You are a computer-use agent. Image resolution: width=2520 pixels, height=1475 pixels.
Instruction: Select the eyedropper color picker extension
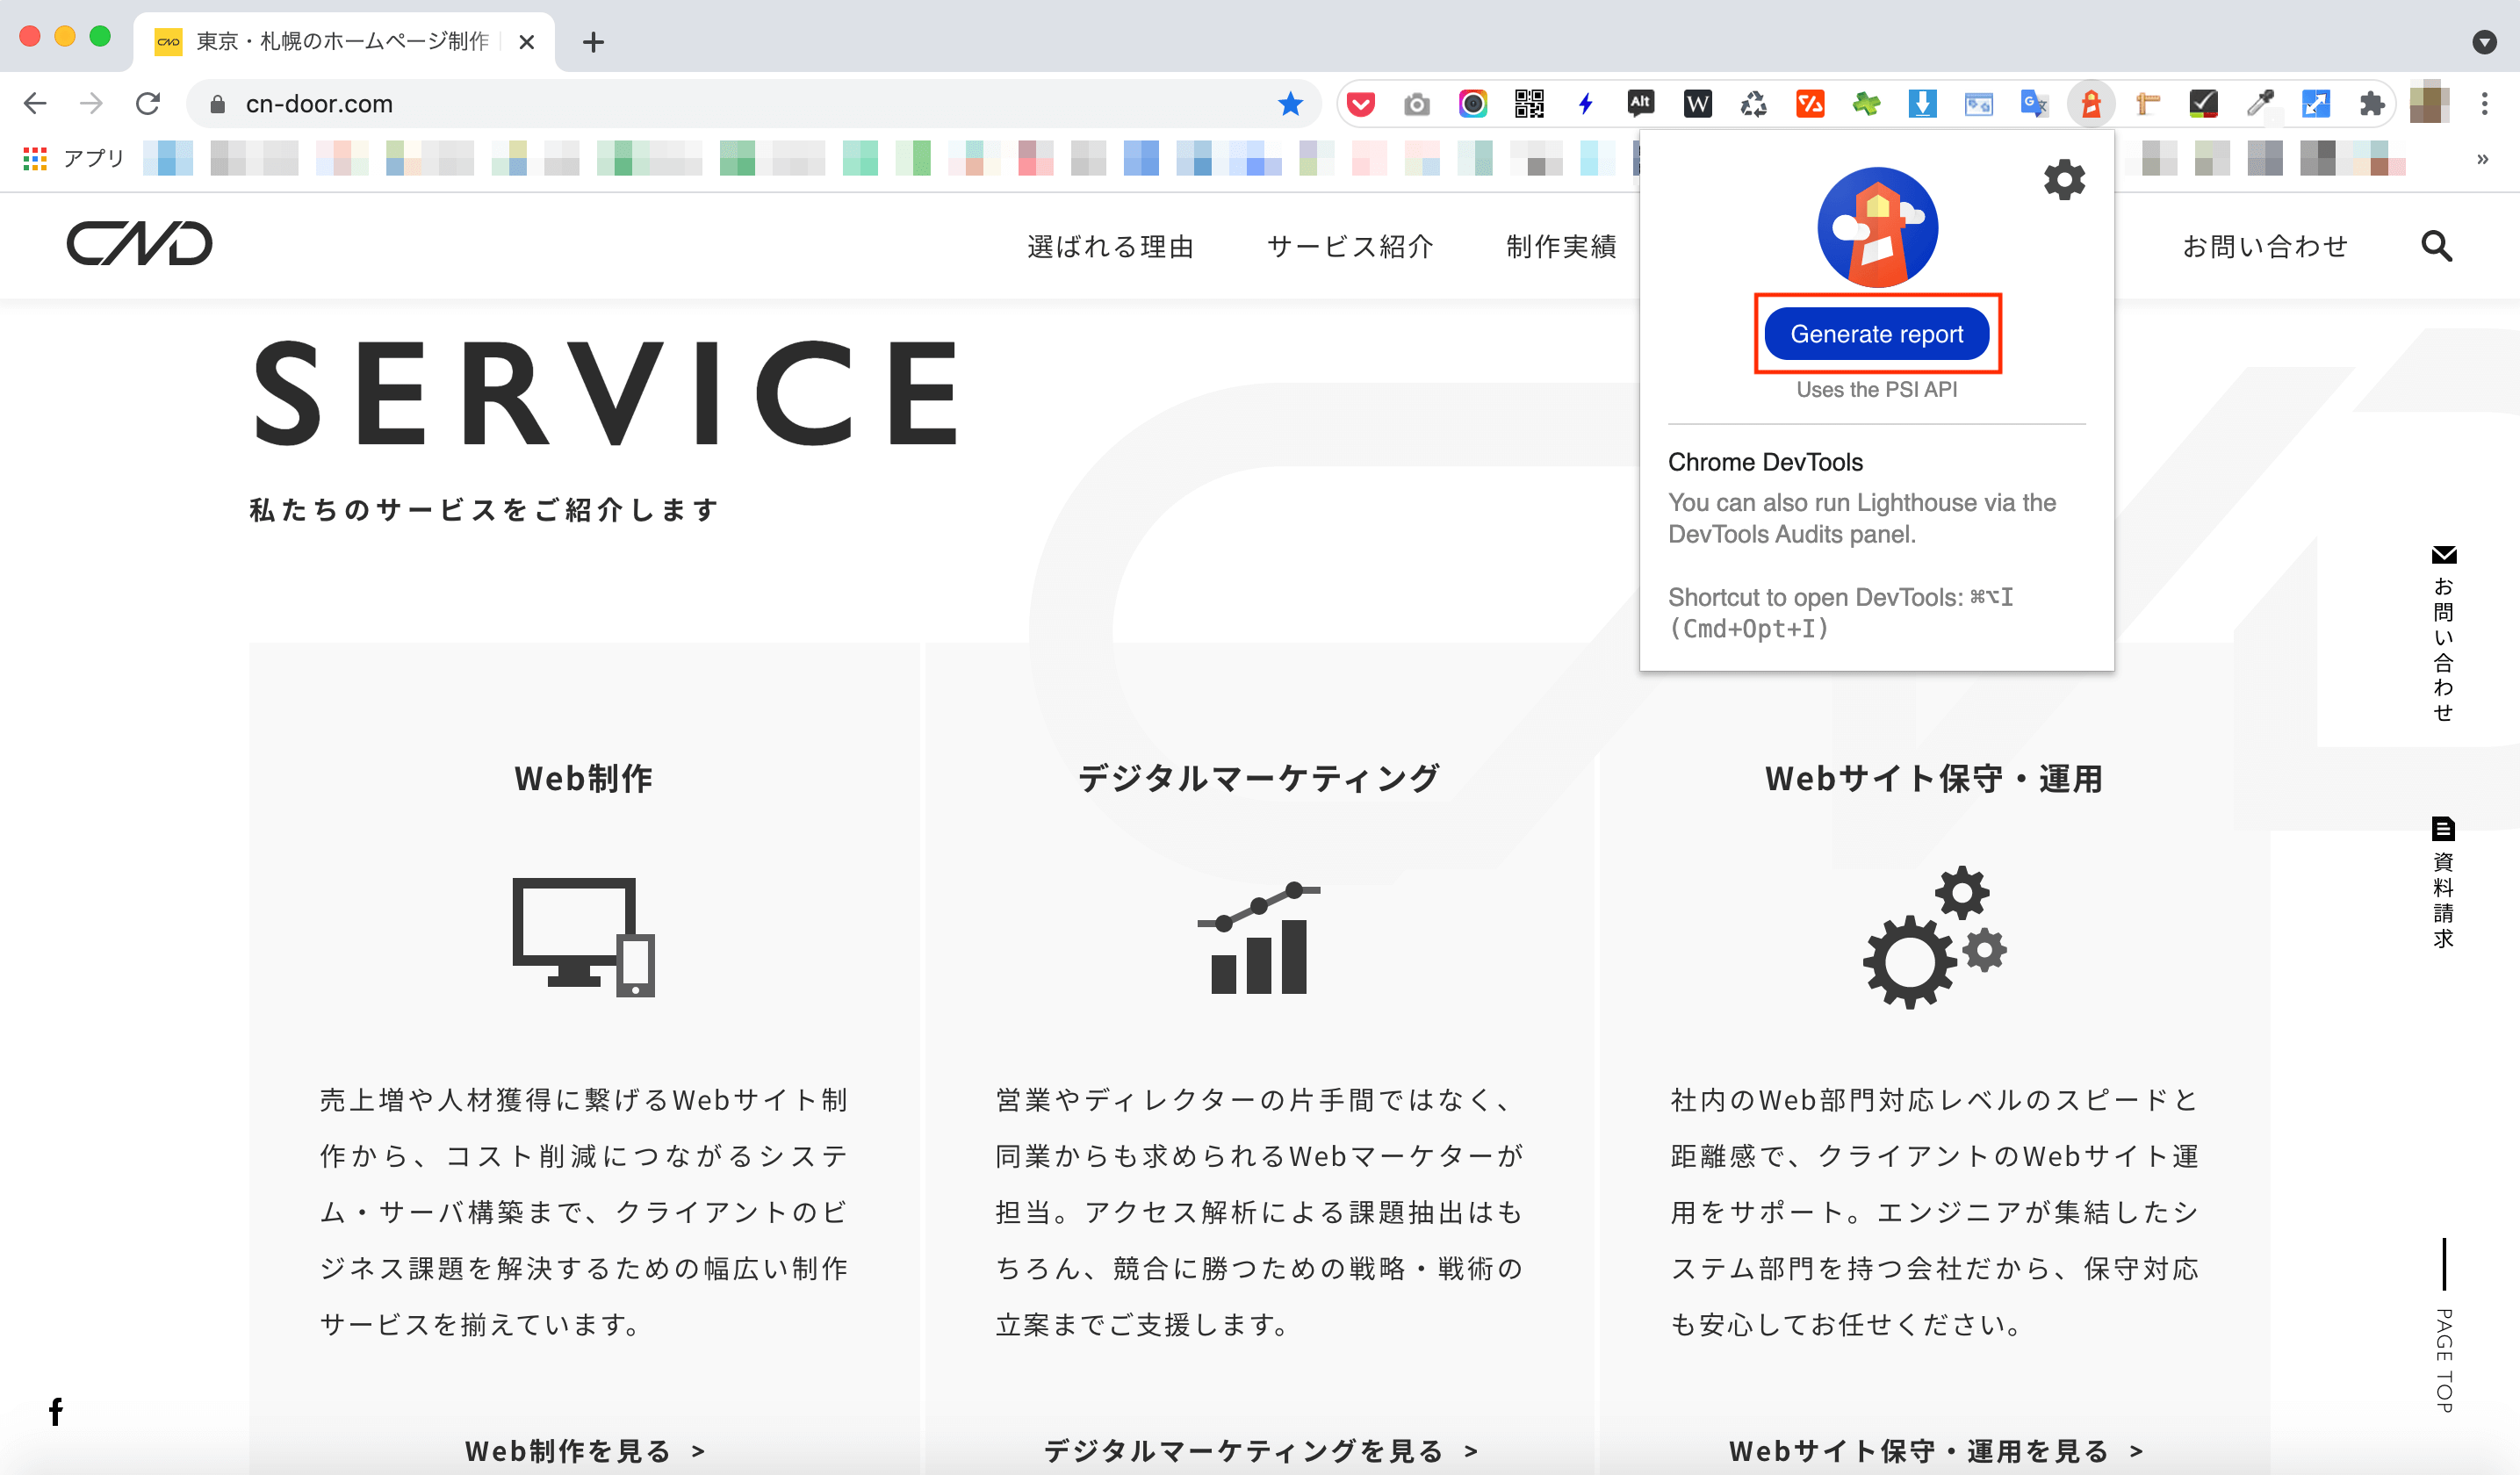[x=2259, y=104]
